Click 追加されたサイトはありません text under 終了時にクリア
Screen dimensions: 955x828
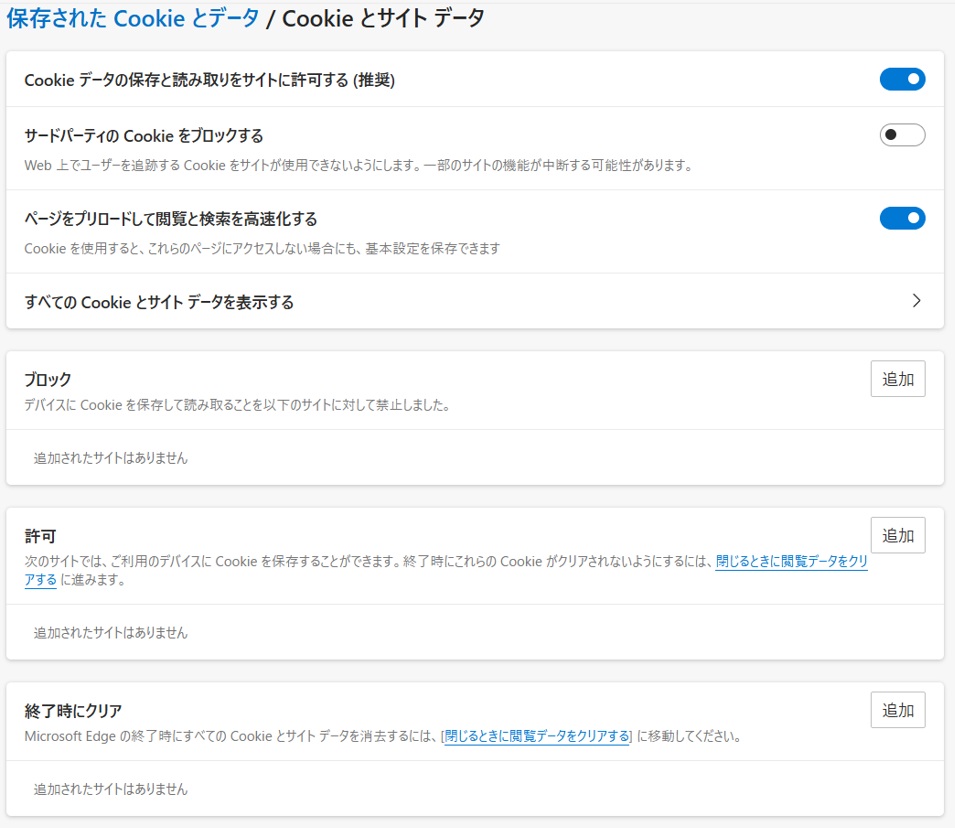(110, 789)
